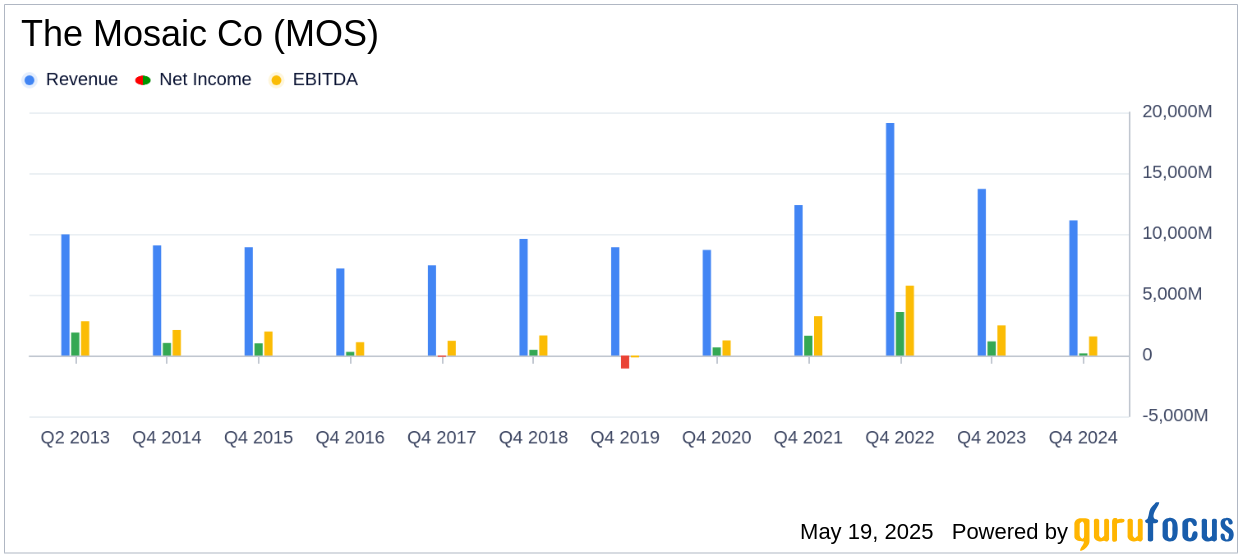The image size is (1242, 557).
Task: Select the Q4 2018 Revenue bar
Action: click(523, 297)
